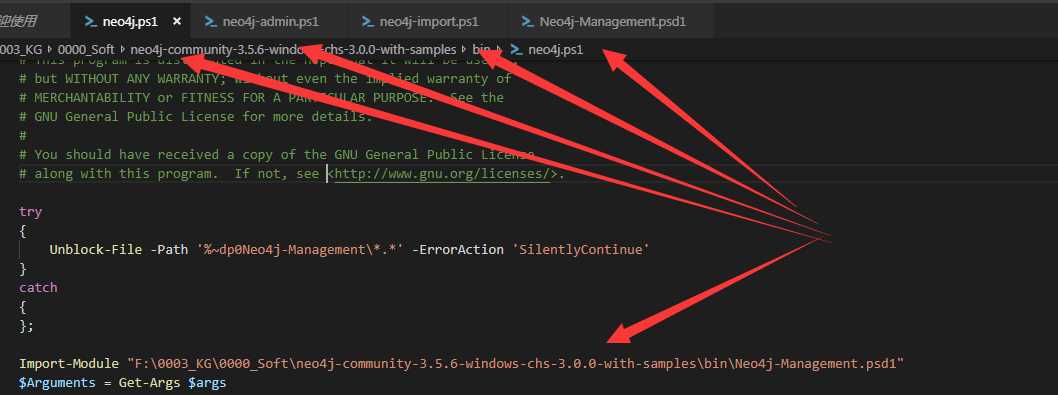Click the Import-Module path string
Screen dimensions: 1058x395
pyautogui.click(x=516, y=363)
